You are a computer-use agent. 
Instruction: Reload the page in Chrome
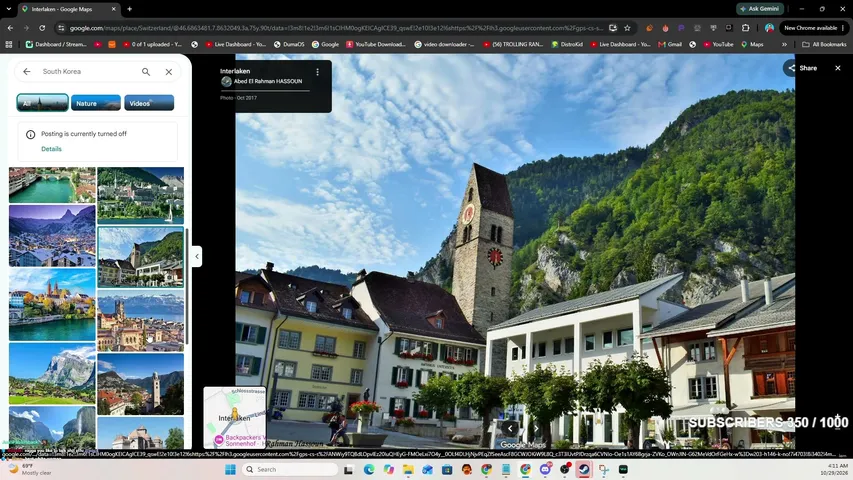42,28
